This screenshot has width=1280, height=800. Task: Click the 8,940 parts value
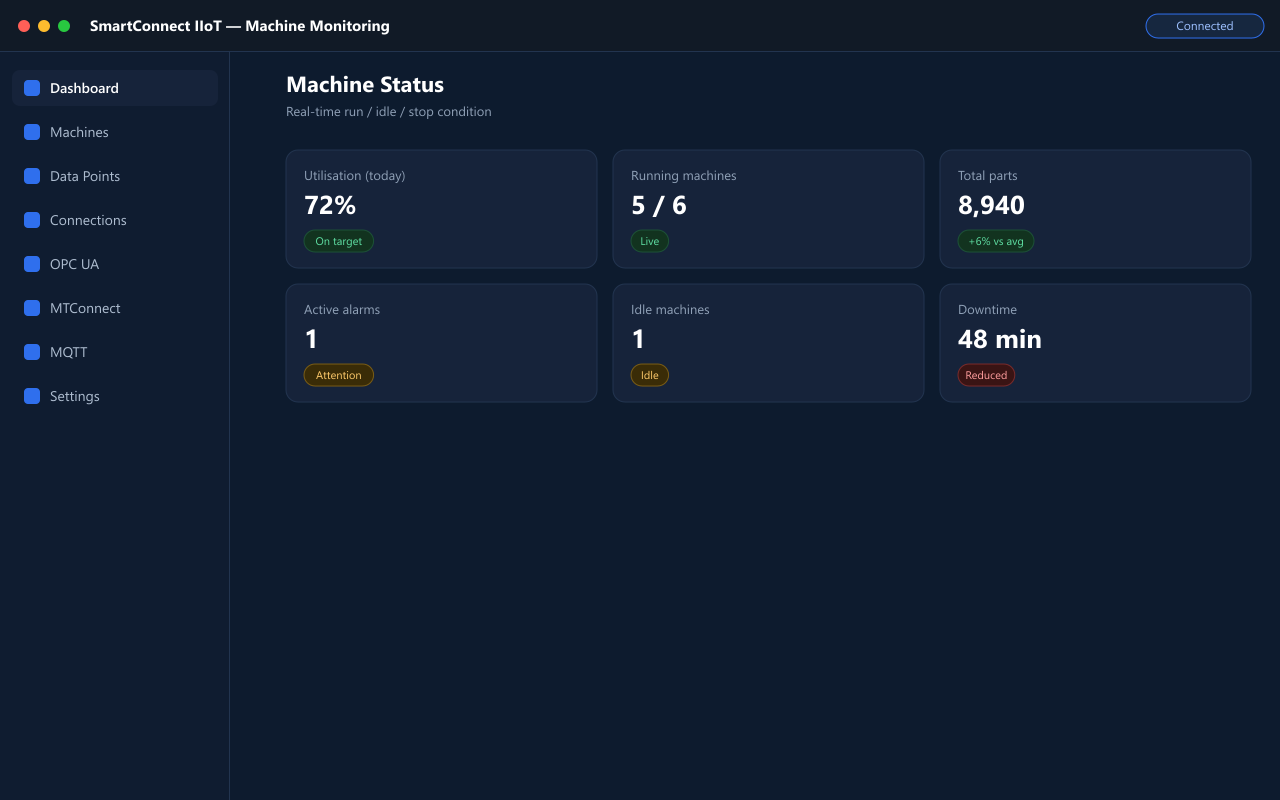click(991, 205)
